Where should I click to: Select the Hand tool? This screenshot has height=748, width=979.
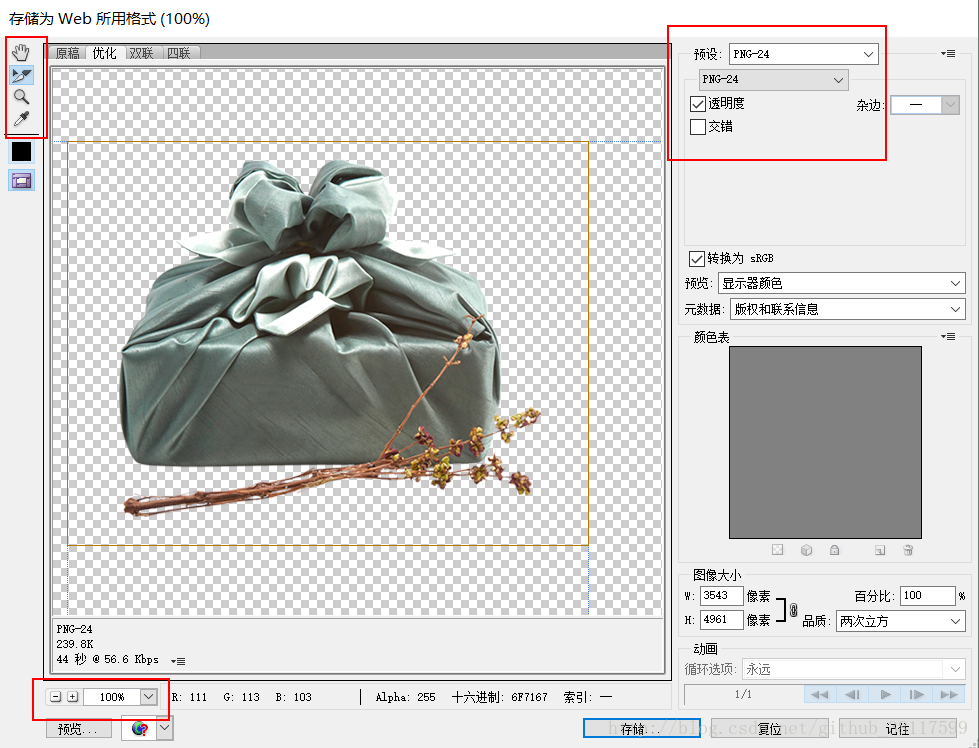(21, 52)
